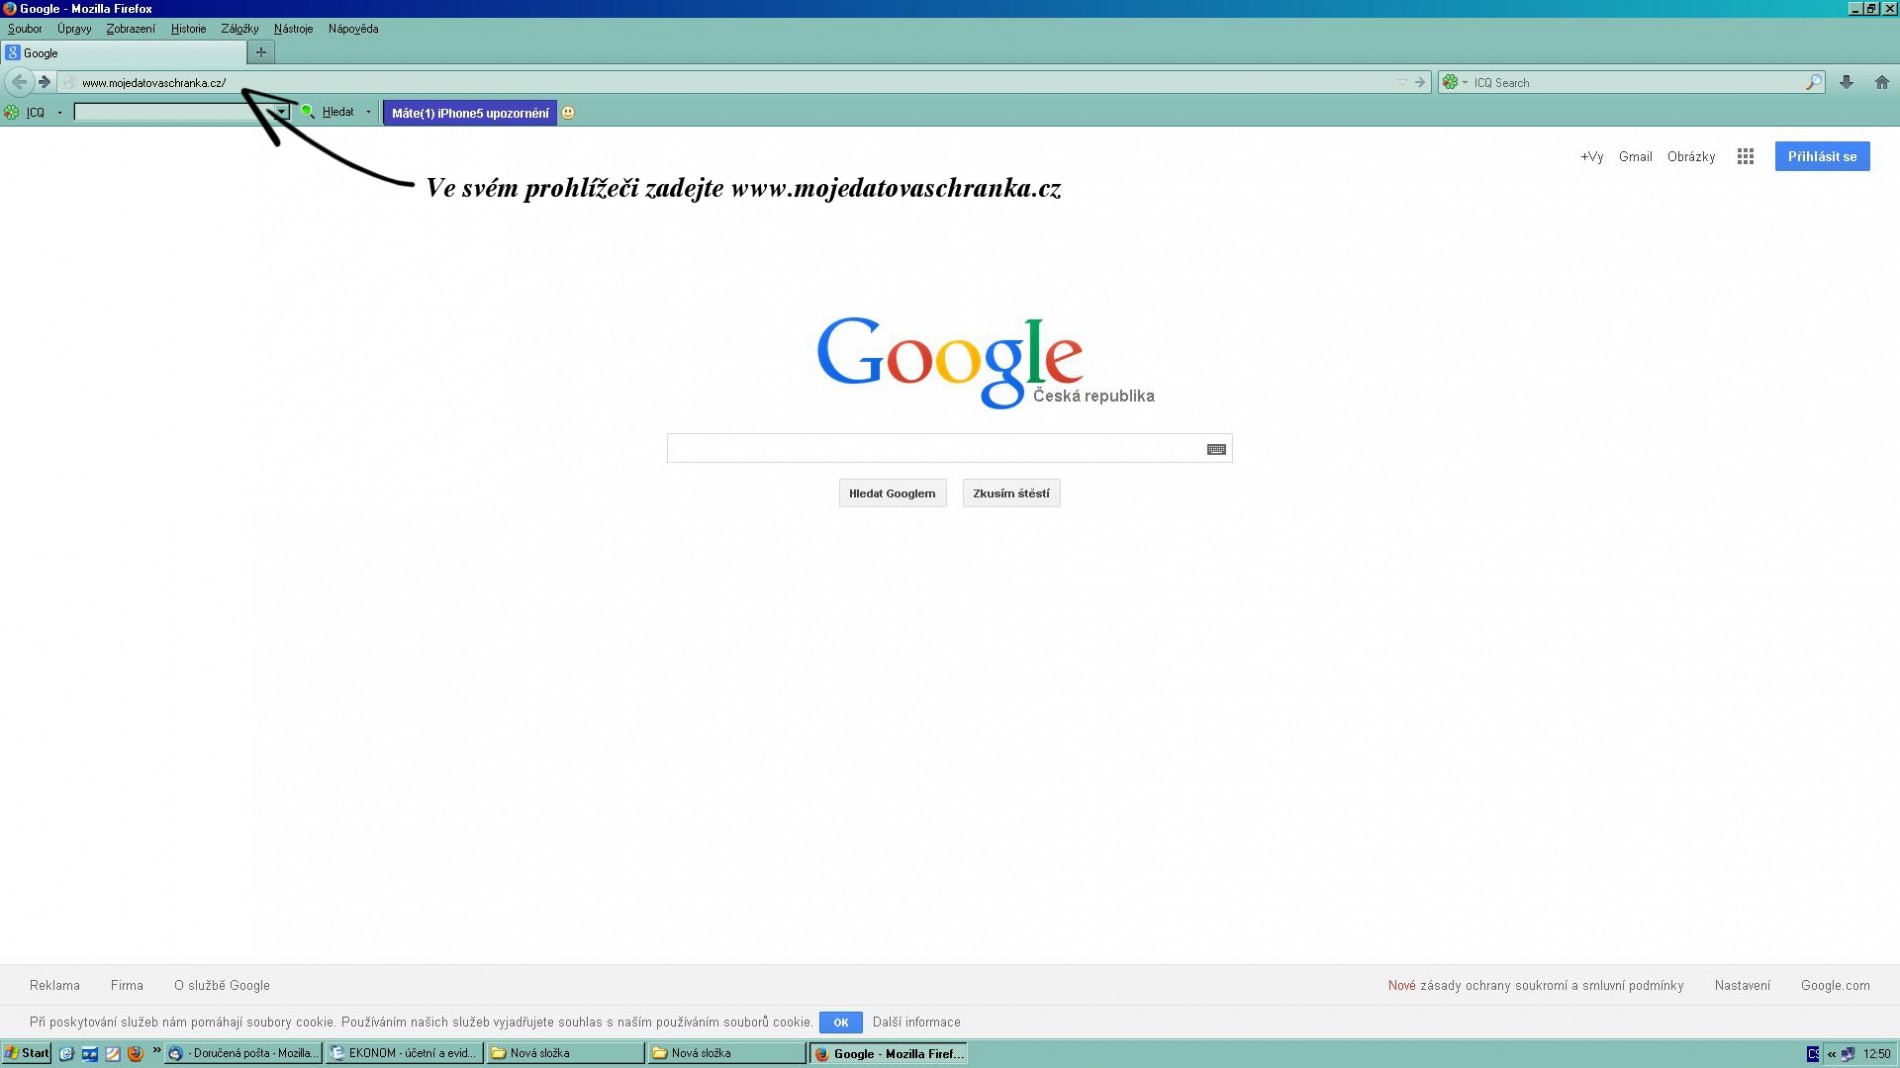The width and height of the screenshot is (1900, 1068).
Task: Open the Downloads arrow icon
Action: pos(1846,82)
